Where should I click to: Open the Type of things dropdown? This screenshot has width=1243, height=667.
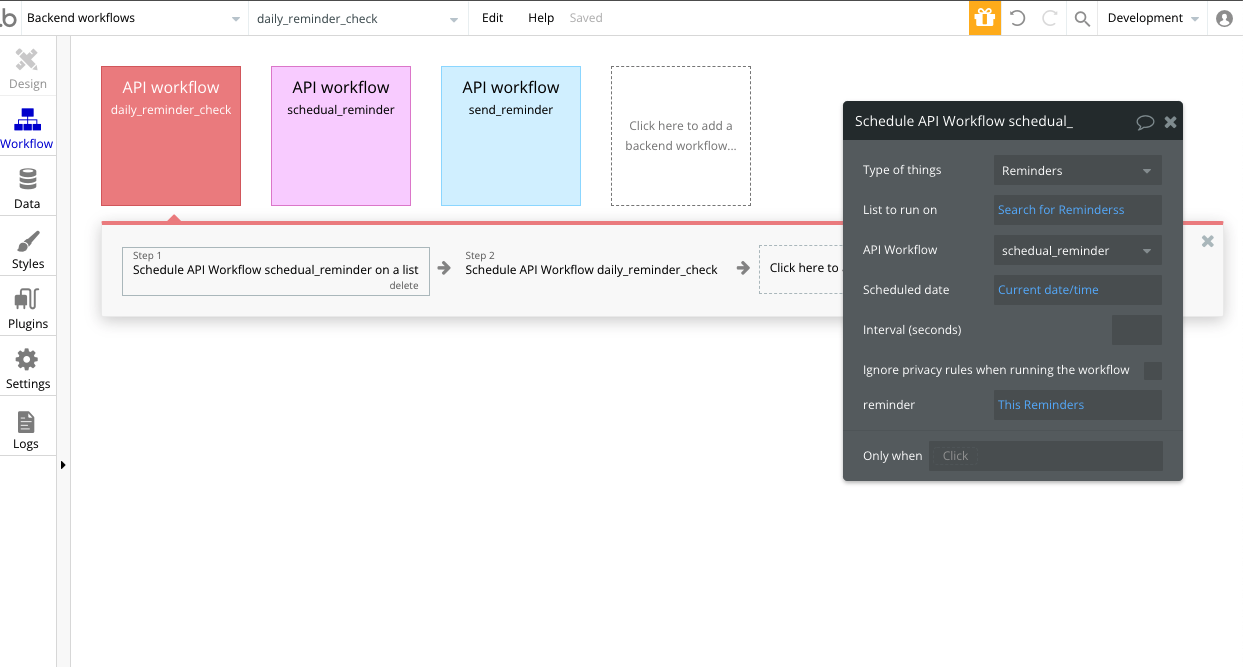(x=1078, y=170)
